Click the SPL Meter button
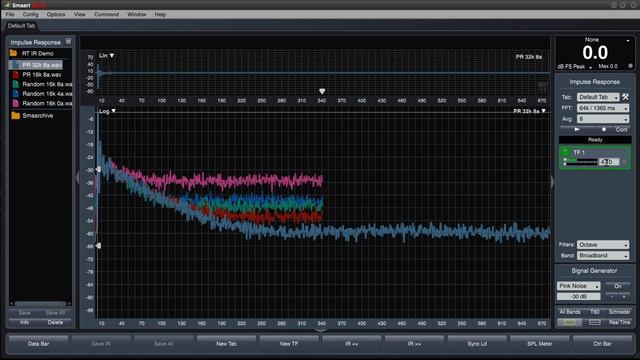The height and width of the screenshot is (360, 640). click(540, 344)
